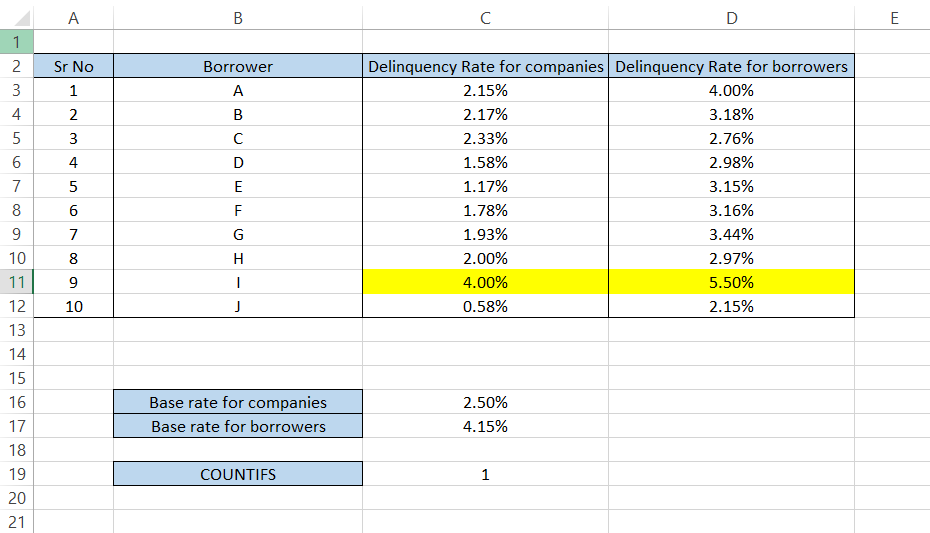Select the cell containing 4.15%
This screenshot has height=533, width=930.
pyautogui.click(x=486, y=427)
